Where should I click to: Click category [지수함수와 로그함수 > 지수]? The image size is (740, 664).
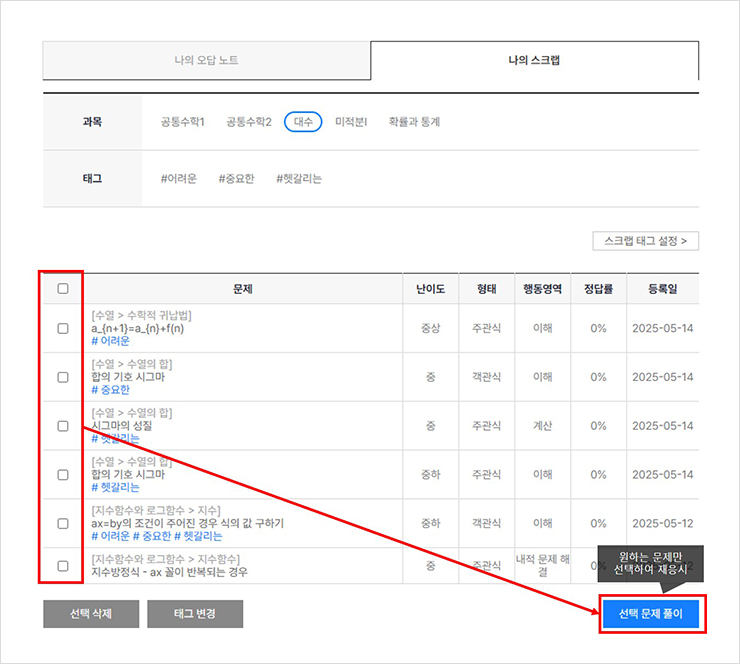156,511
